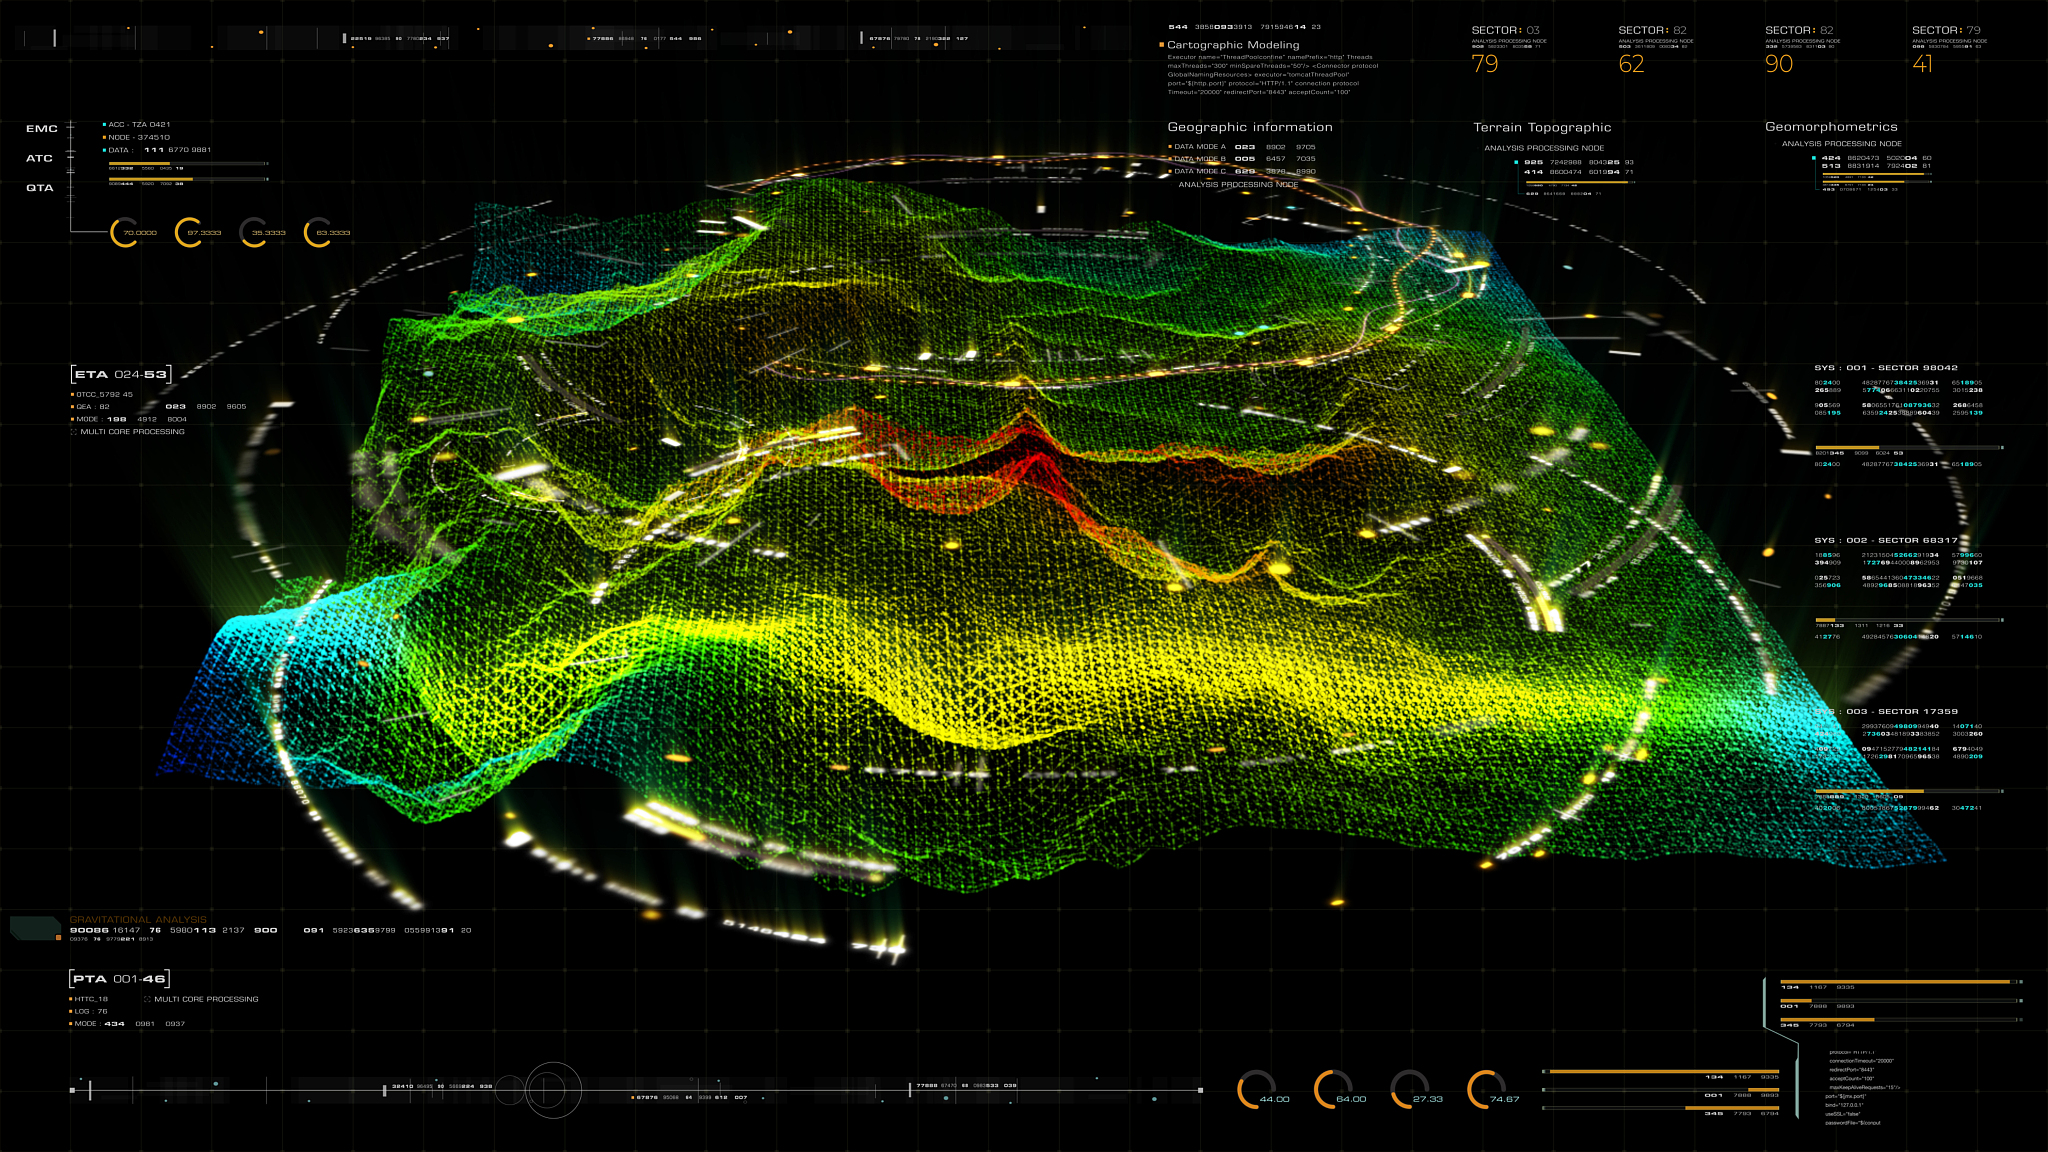Switch to the QTA tab
This screenshot has width=2048, height=1152.
[40, 188]
